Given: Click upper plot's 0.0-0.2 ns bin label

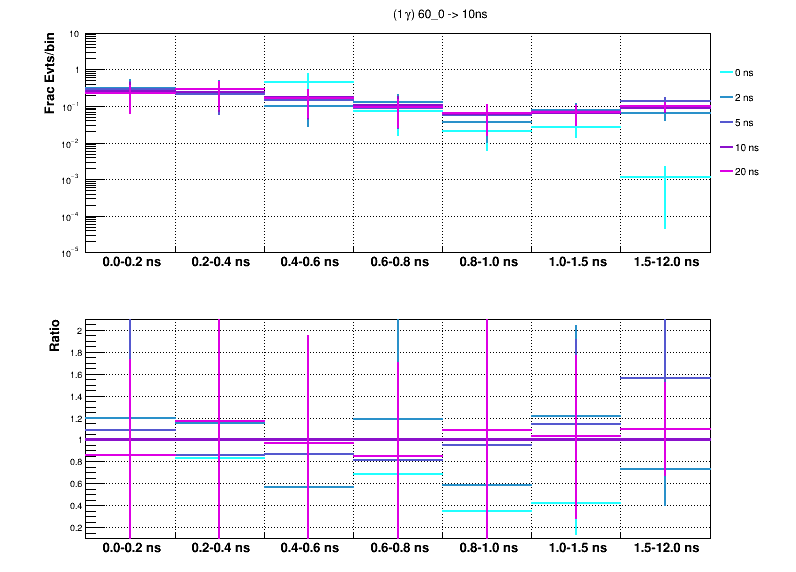Looking at the screenshot, I should click(x=131, y=264).
